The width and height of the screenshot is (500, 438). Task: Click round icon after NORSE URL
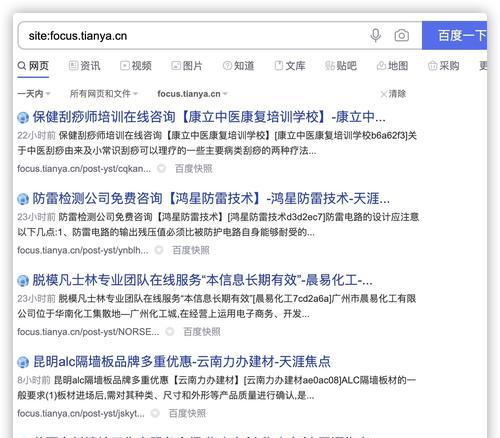point(170,332)
